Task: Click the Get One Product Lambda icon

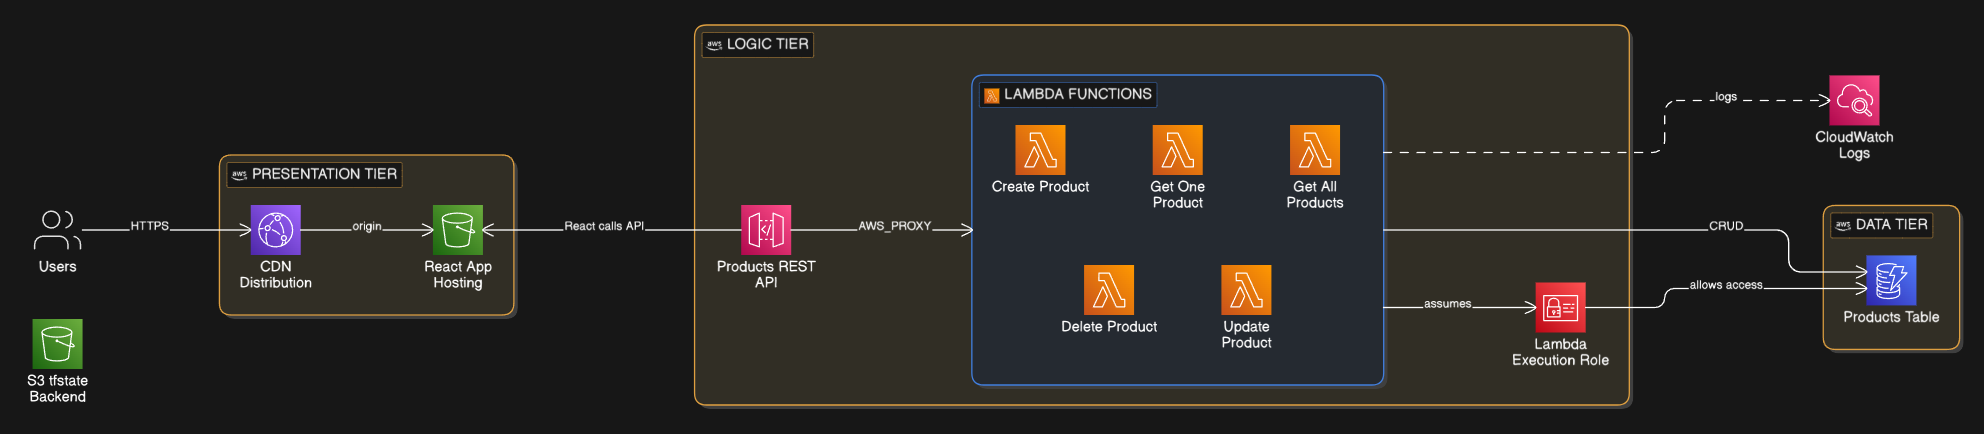Action: 1177,150
